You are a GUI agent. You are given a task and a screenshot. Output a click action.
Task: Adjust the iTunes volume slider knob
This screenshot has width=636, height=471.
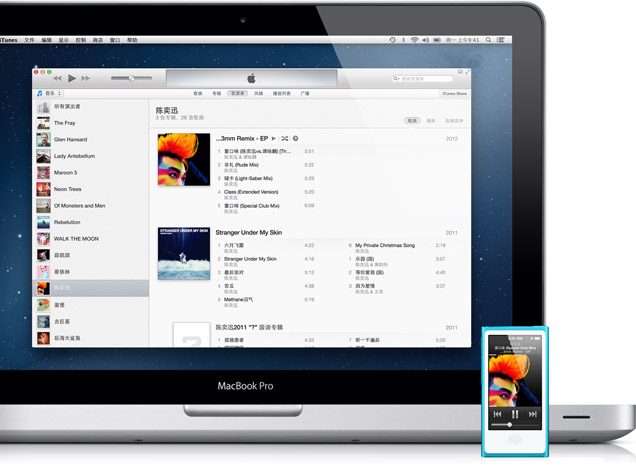[131, 78]
